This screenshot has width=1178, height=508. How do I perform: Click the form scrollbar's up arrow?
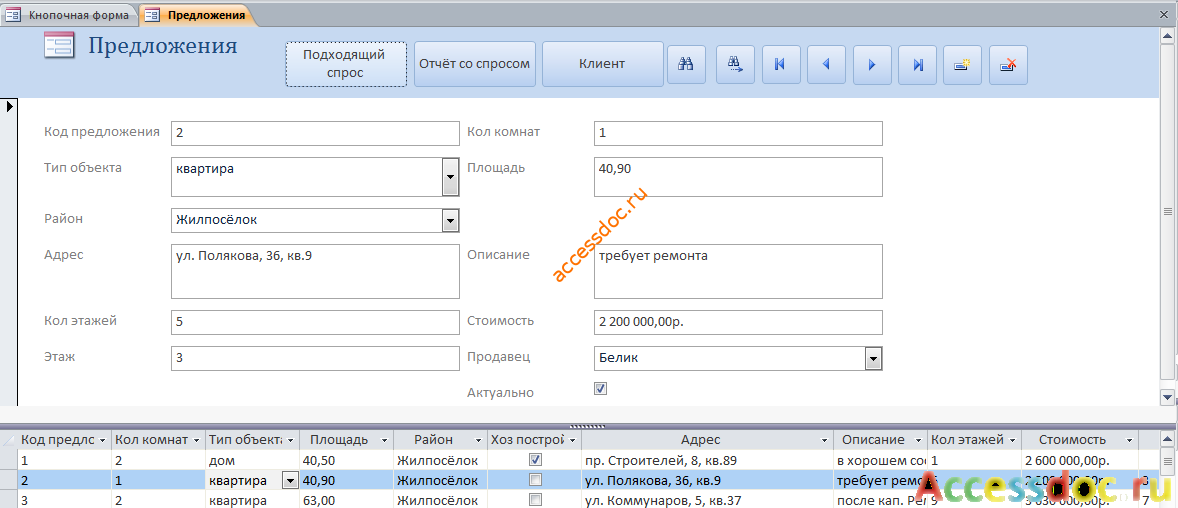(1168, 35)
